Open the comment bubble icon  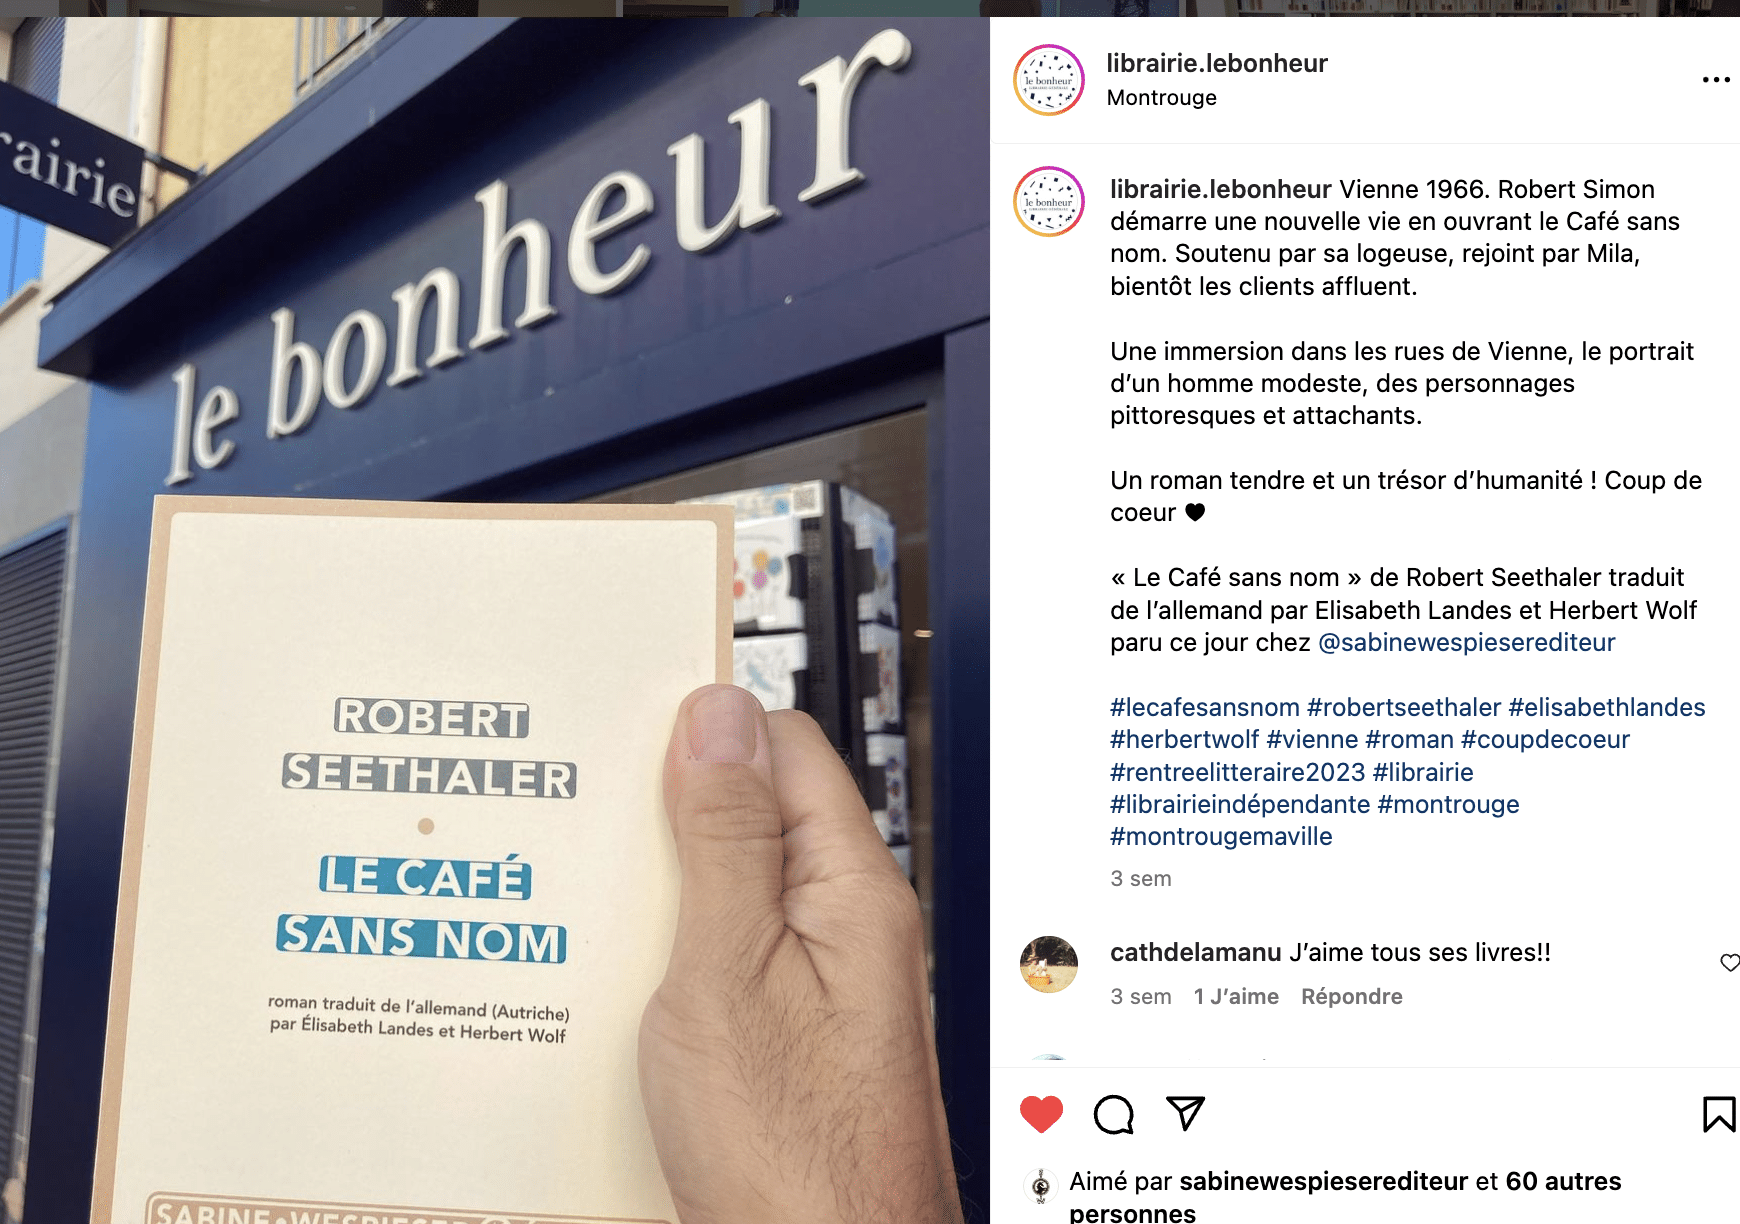point(1114,1114)
